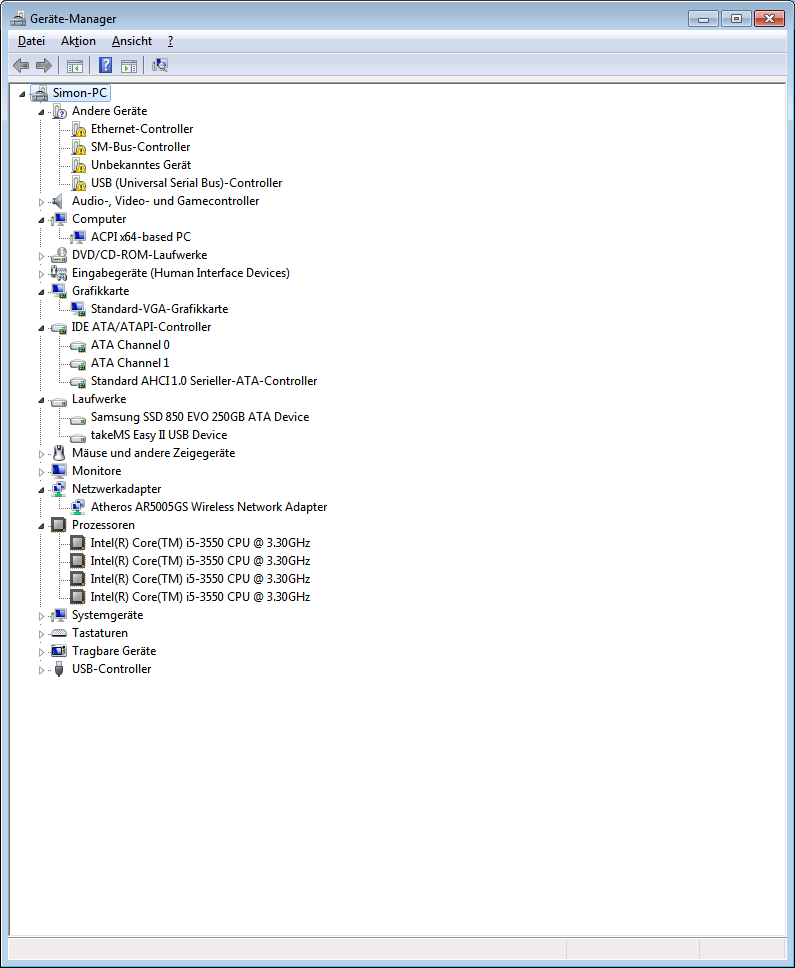This screenshot has width=795, height=968.
Task: Scan for hardware changes toolbar icon
Action: [x=160, y=65]
